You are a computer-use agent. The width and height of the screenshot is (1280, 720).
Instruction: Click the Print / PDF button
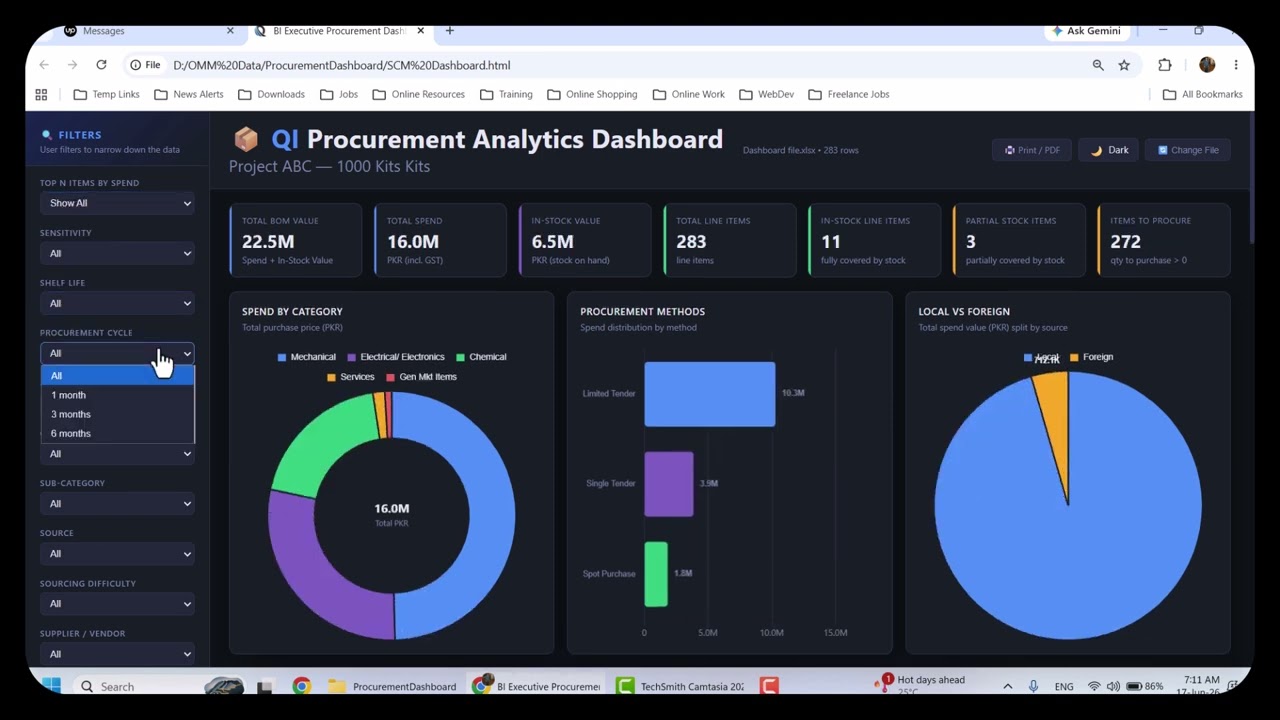click(1032, 150)
